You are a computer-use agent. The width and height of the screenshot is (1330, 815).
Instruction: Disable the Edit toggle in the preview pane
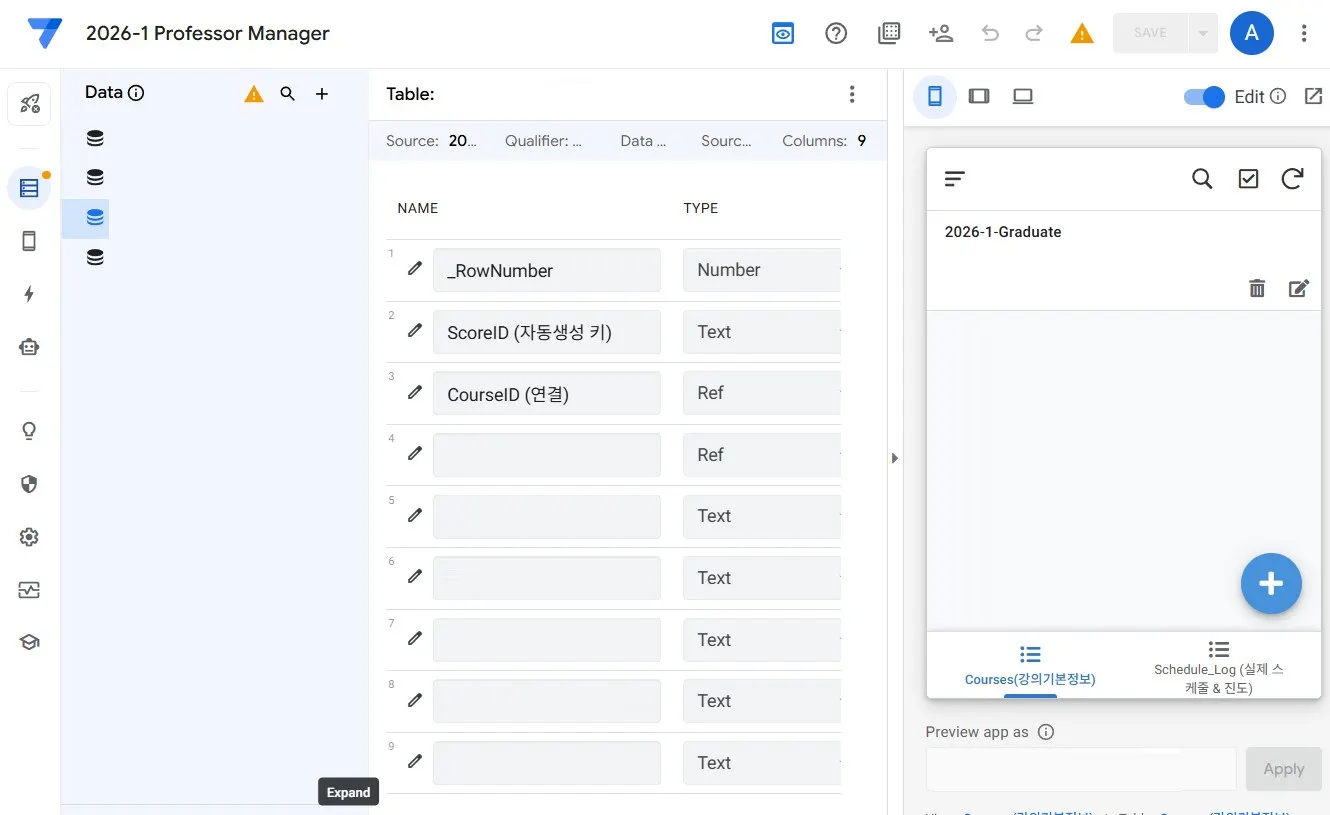[x=1203, y=96]
